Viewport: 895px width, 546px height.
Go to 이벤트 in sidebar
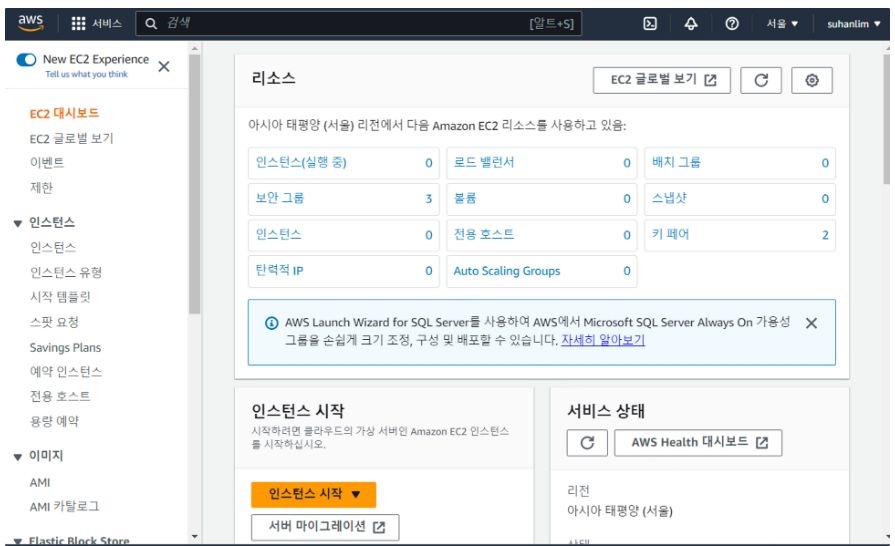[x=47, y=163]
